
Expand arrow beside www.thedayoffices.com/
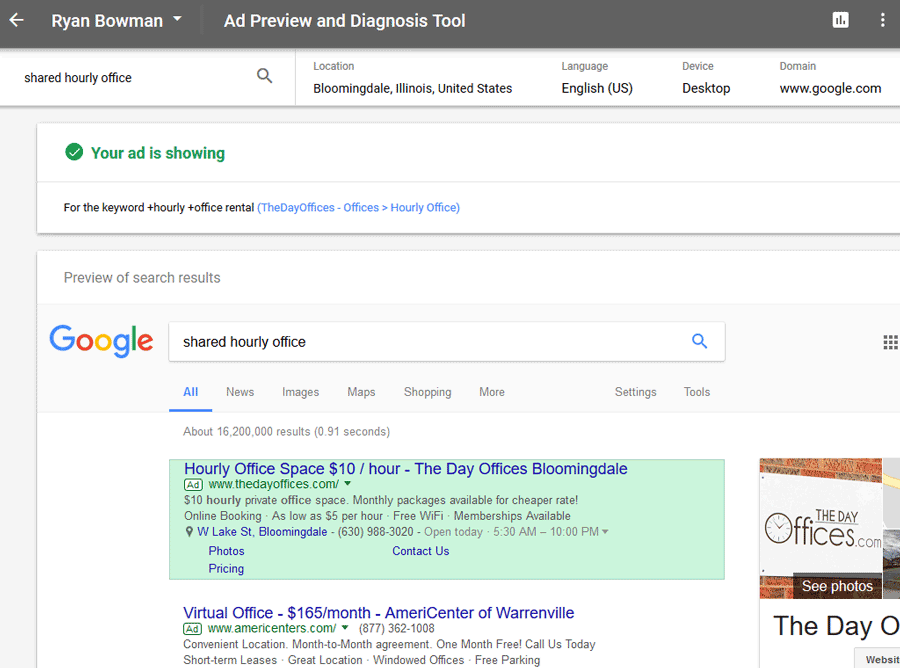(x=347, y=484)
